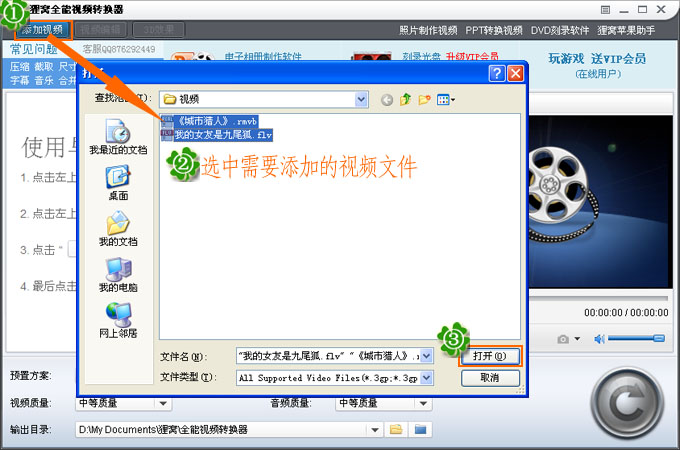This screenshot has height=450, width=680.
Task: Open 我的电脑 in the places sidebar
Action: pos(118,275)
